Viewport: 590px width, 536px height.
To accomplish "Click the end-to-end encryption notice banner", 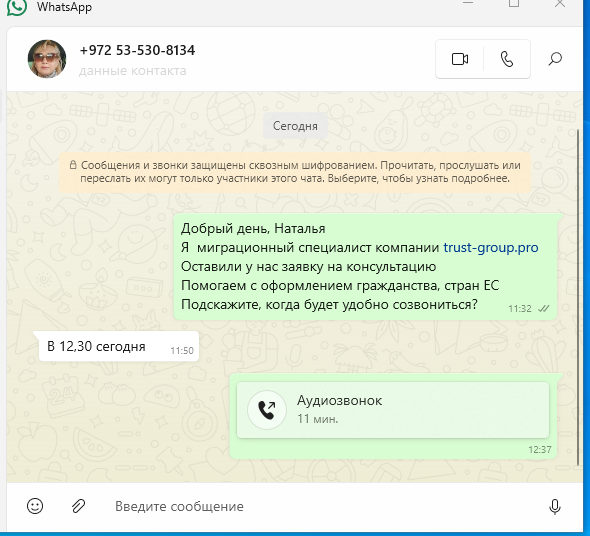I will tap(295, 172).
